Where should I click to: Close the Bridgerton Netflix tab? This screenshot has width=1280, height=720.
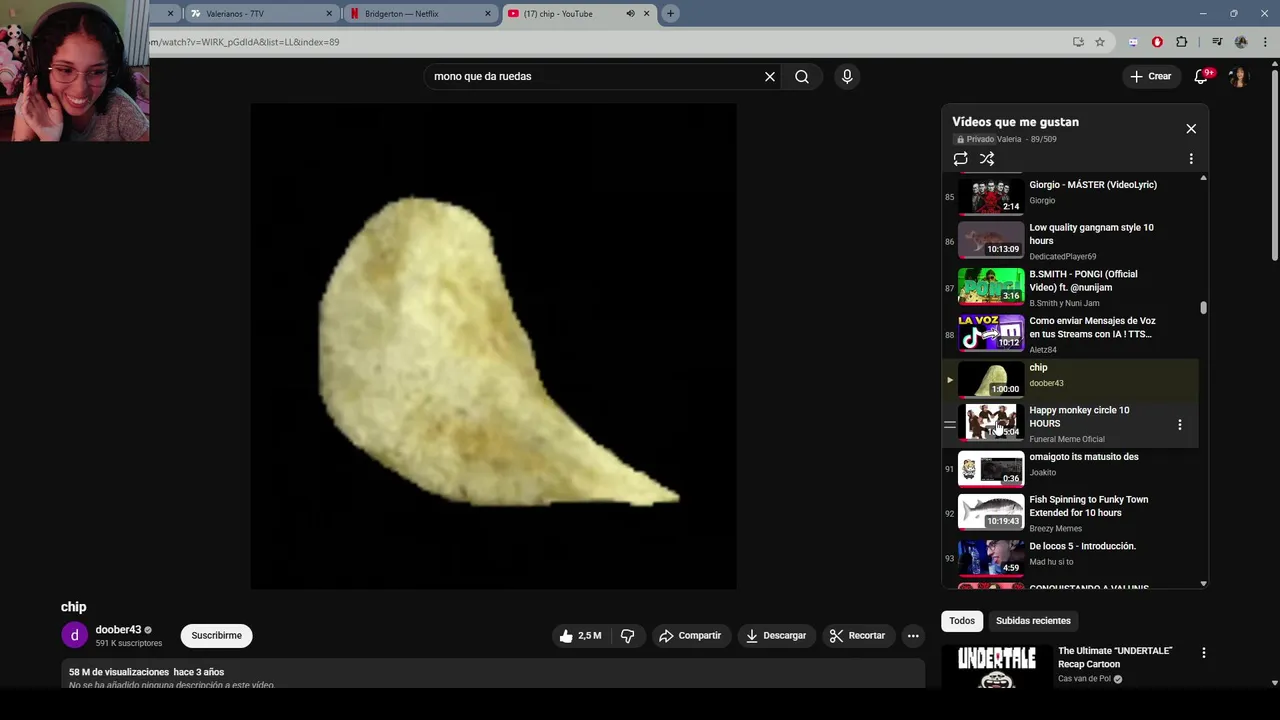pyautogui.click(x=488, y=14)
